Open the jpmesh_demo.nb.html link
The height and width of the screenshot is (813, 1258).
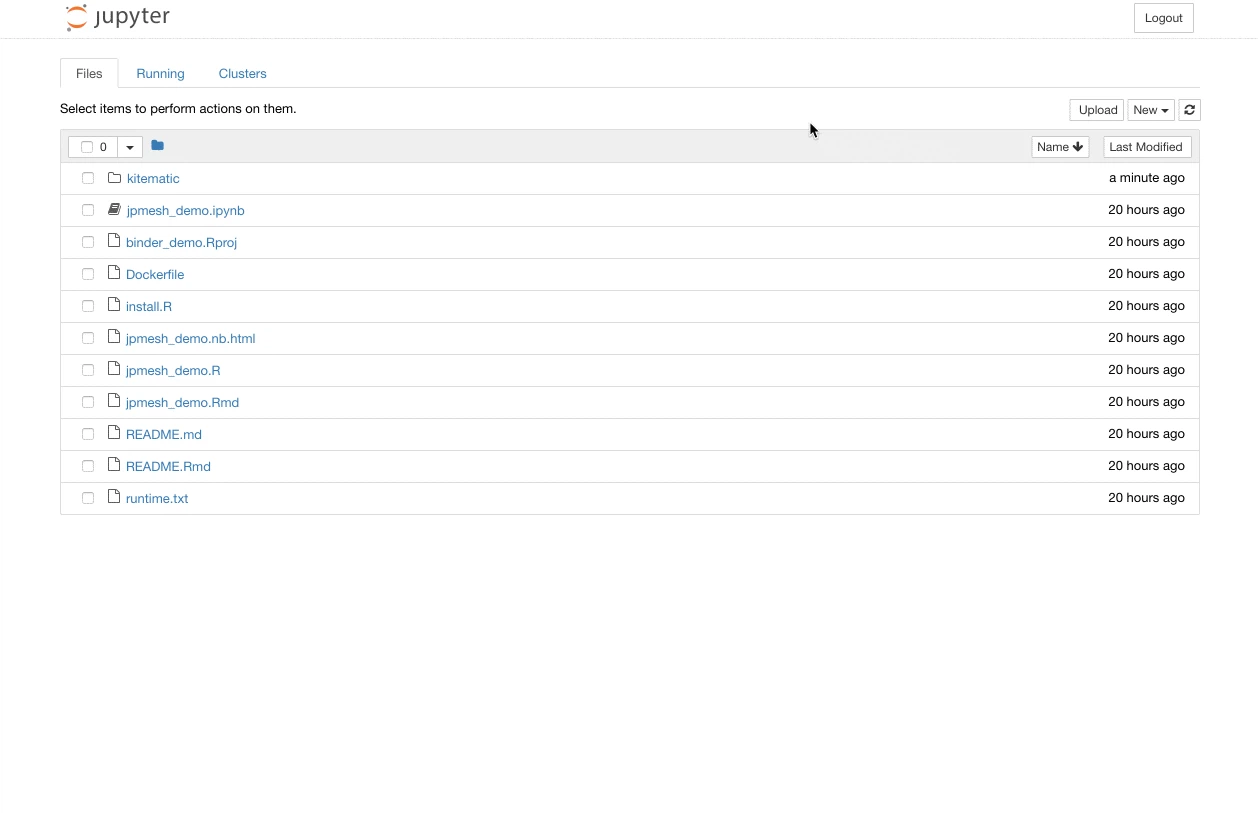(x=190, y=338)
